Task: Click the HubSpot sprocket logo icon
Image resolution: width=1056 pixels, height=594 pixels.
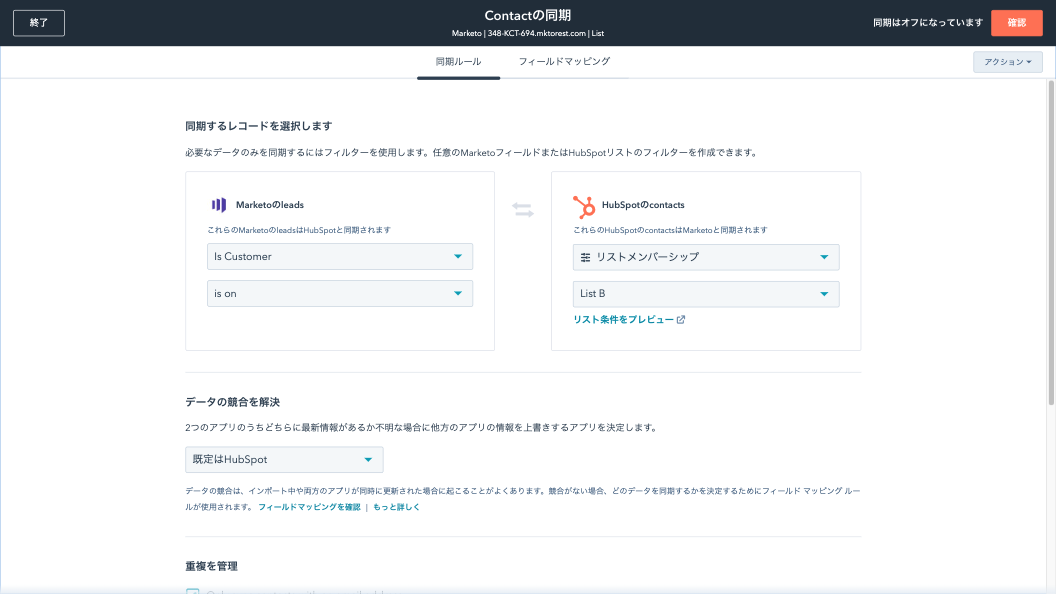Action: pos(584,206)
